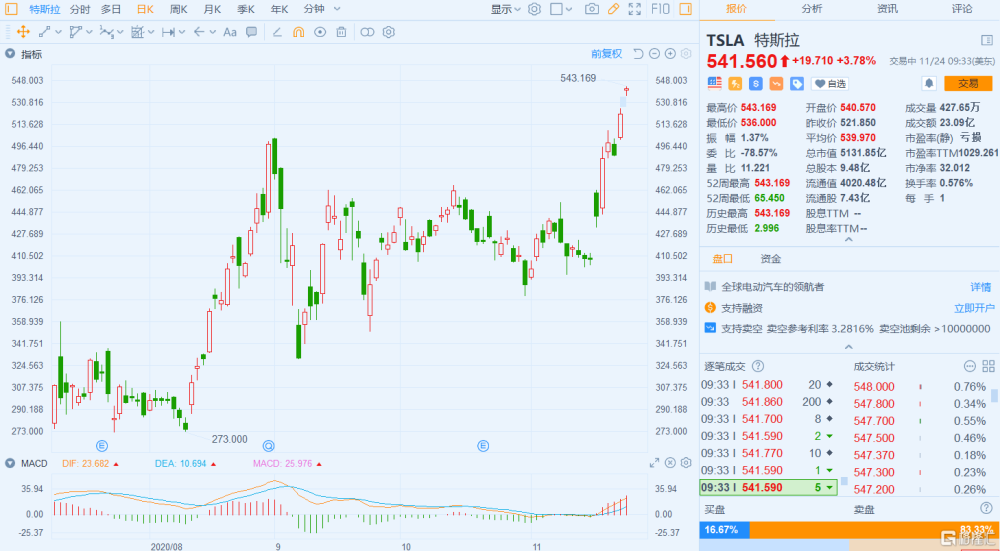Screen dimensions: 1000x551
Task: Click 前复权 price adjustment link
Action: 606,54
